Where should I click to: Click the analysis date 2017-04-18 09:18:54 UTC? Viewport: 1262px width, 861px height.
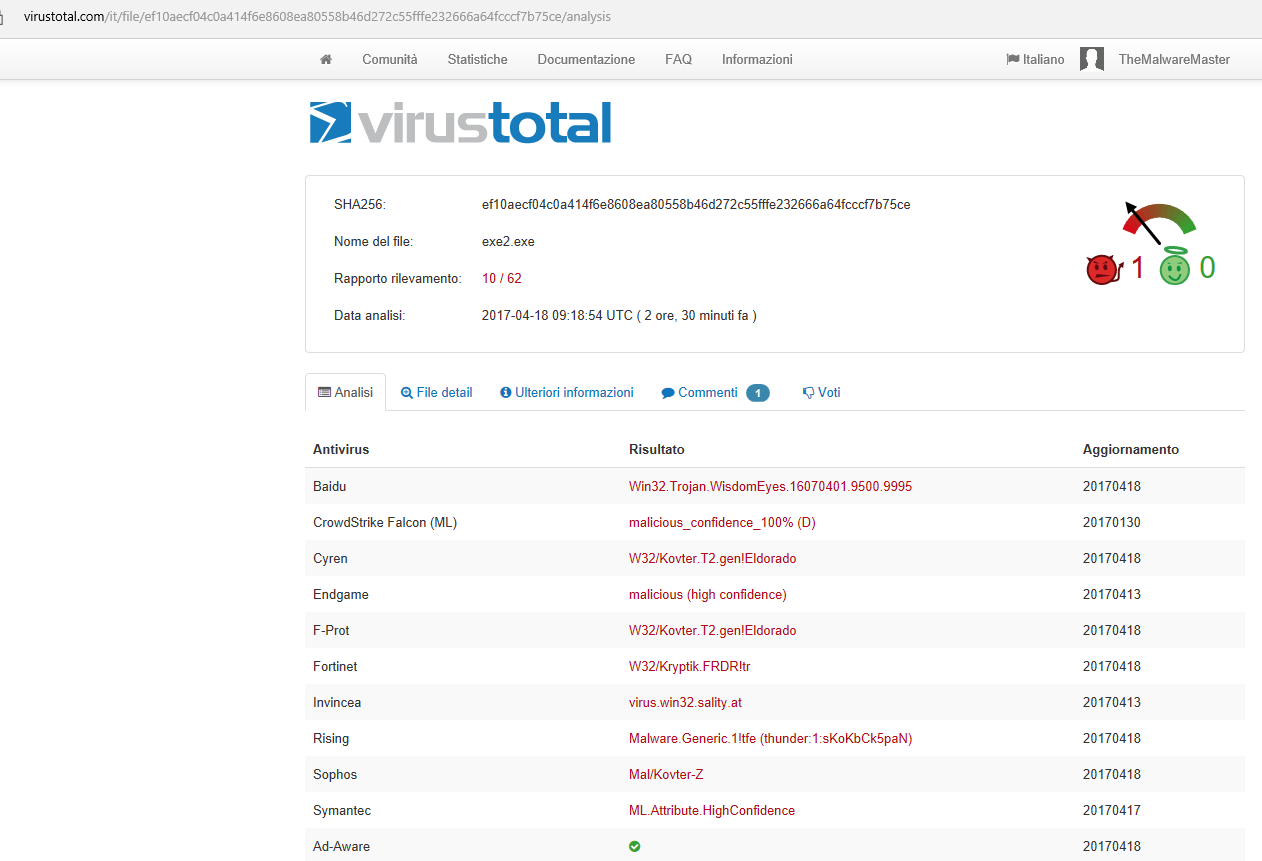(557, 315)
